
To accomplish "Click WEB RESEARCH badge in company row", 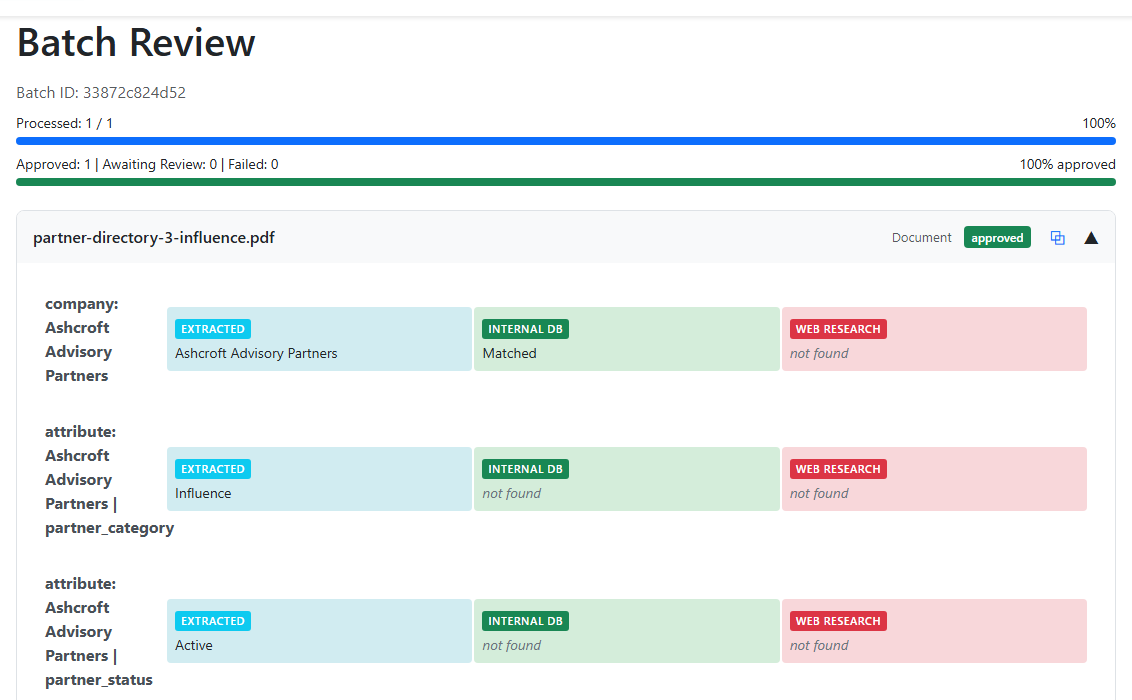I will coord(838,329).
